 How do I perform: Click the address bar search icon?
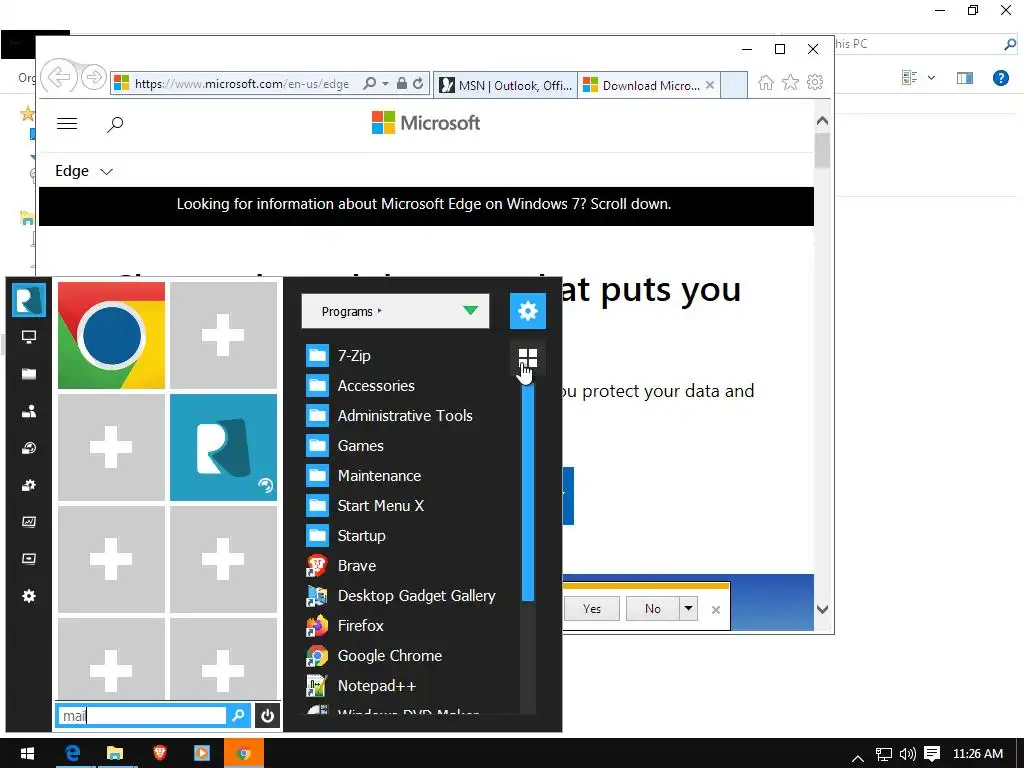click(x=370, y=84)
